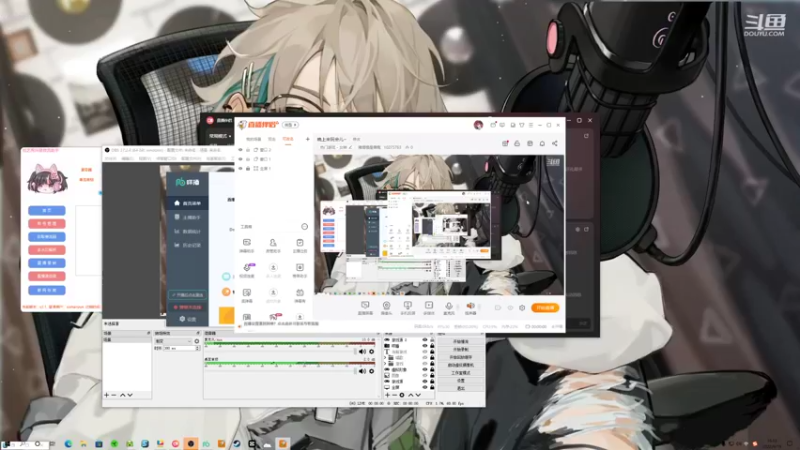
Task: Hide the first source in the OBS sources list
Action: click(424, 340)
